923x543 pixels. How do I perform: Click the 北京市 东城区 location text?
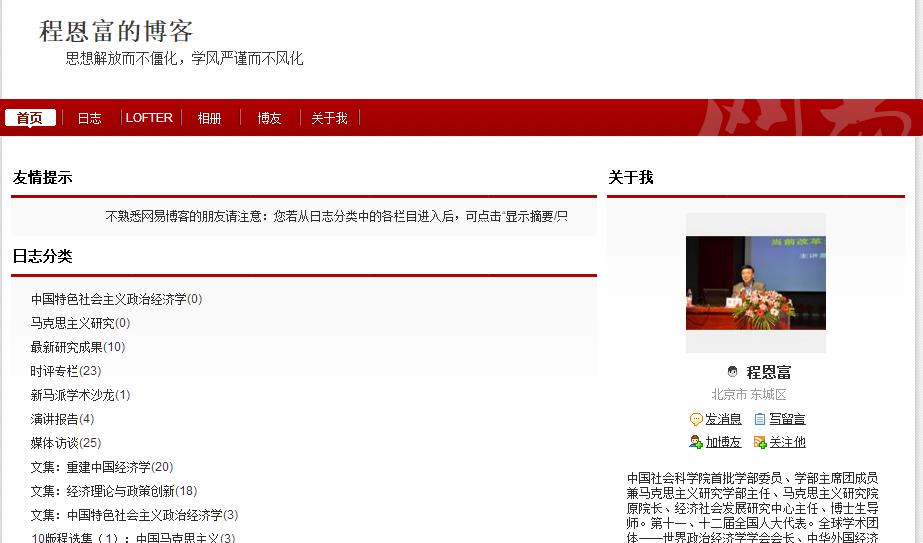[749, 394]
